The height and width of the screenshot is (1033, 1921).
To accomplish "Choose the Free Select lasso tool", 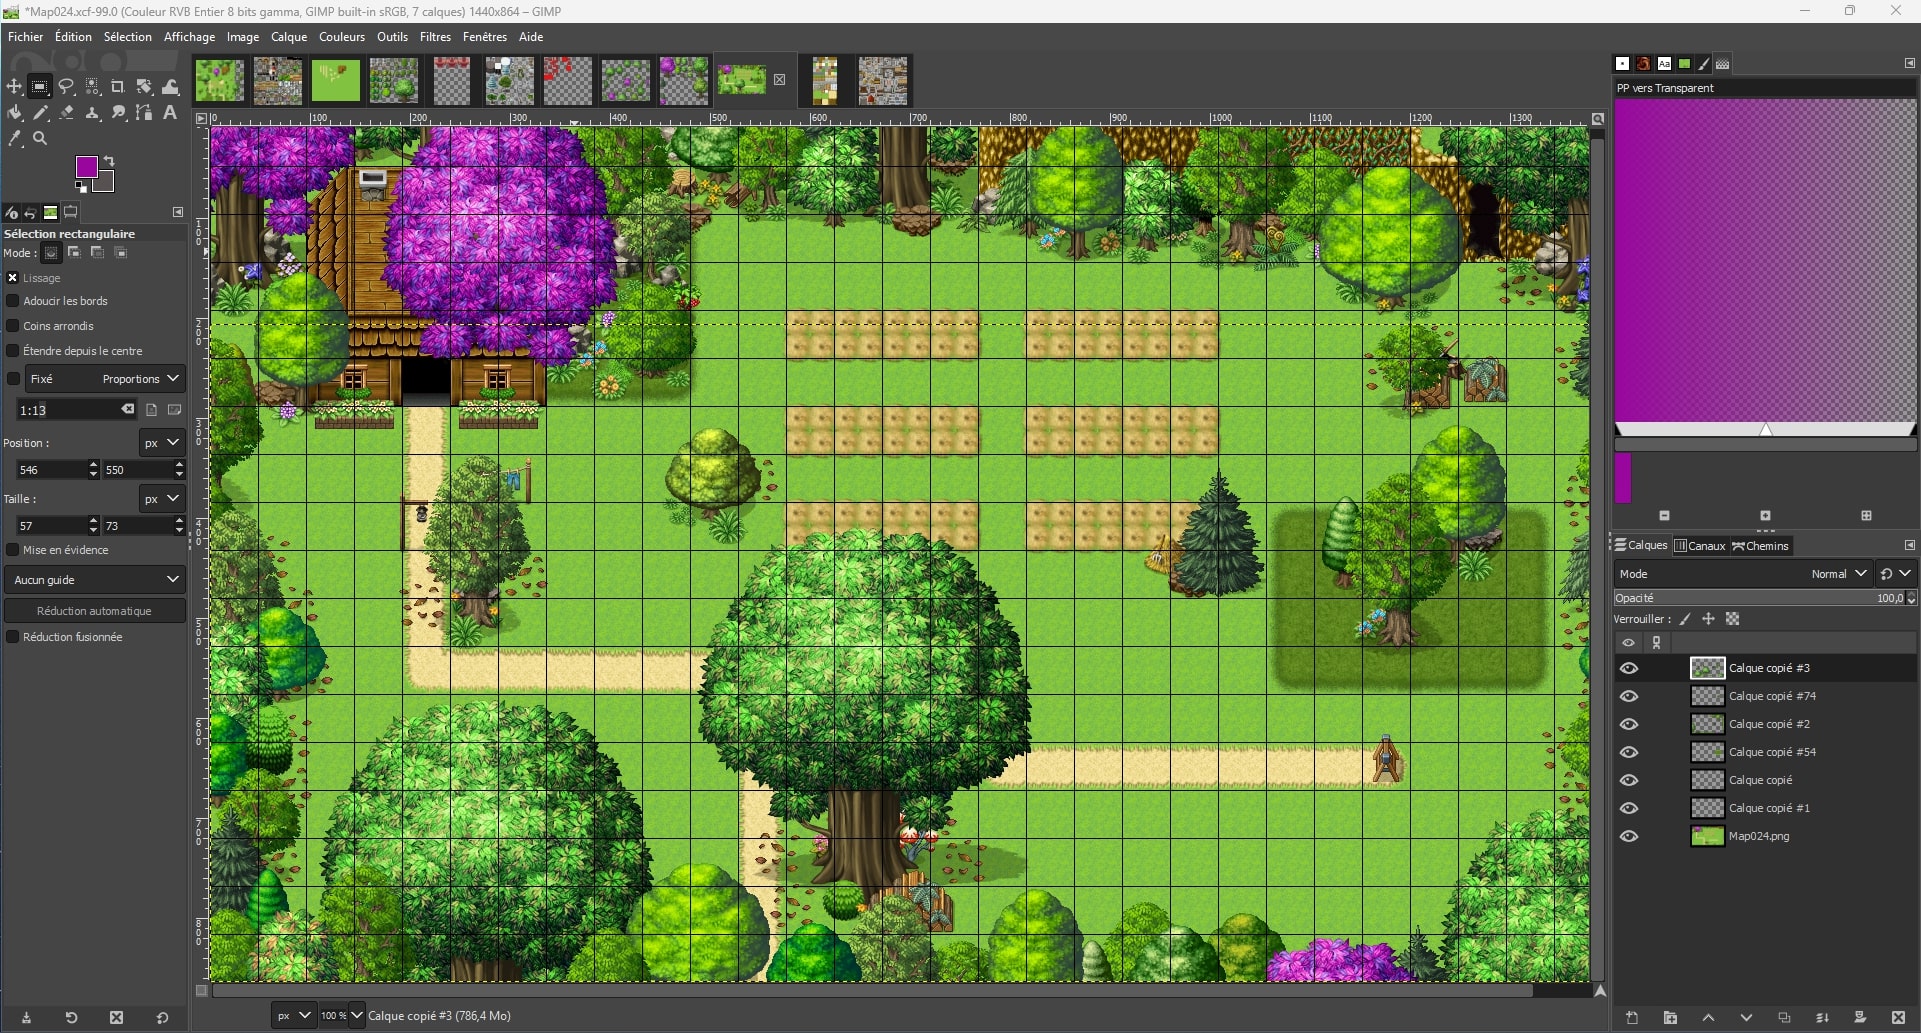I will pyautogui.click(x=66, y=87).
